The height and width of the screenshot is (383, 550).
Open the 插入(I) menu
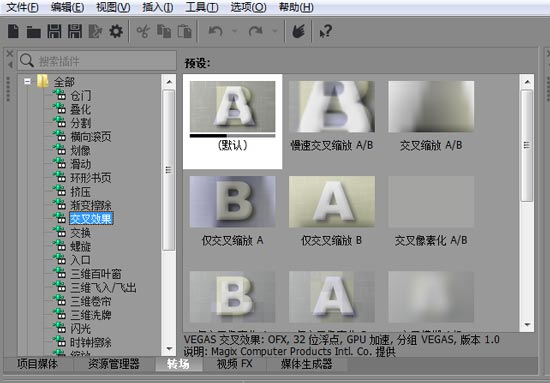pyautogui.click(x=157, y=7)
